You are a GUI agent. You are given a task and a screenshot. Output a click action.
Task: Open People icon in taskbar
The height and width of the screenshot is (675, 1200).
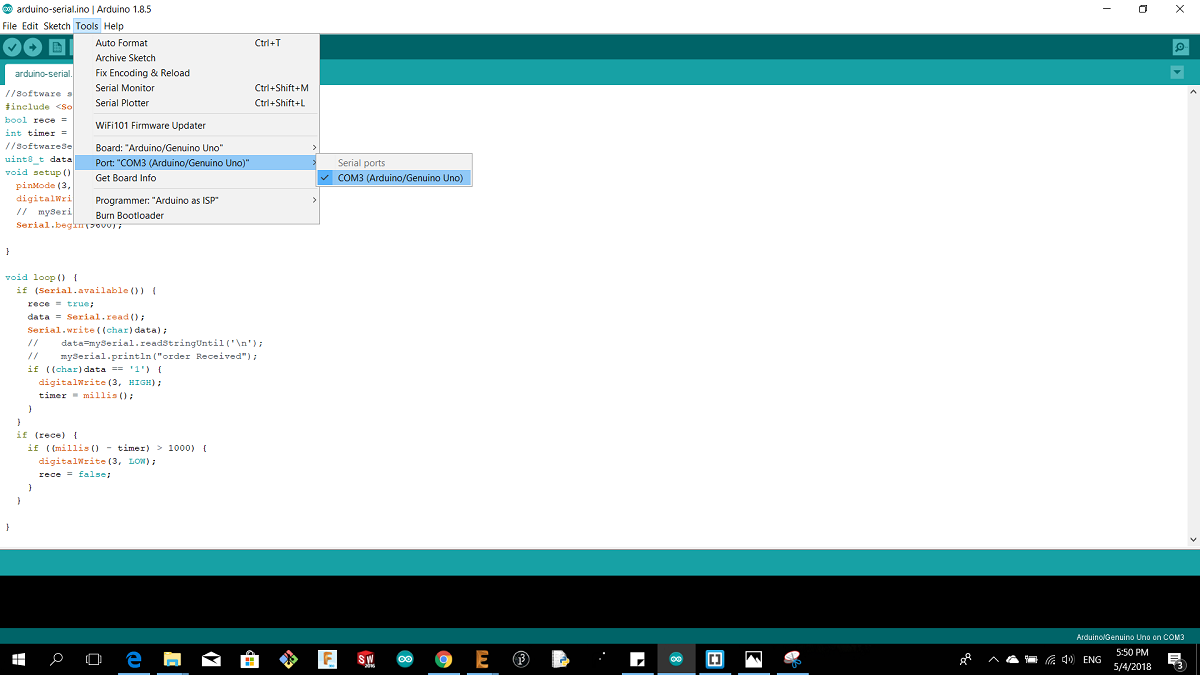(x=965, y=659)
